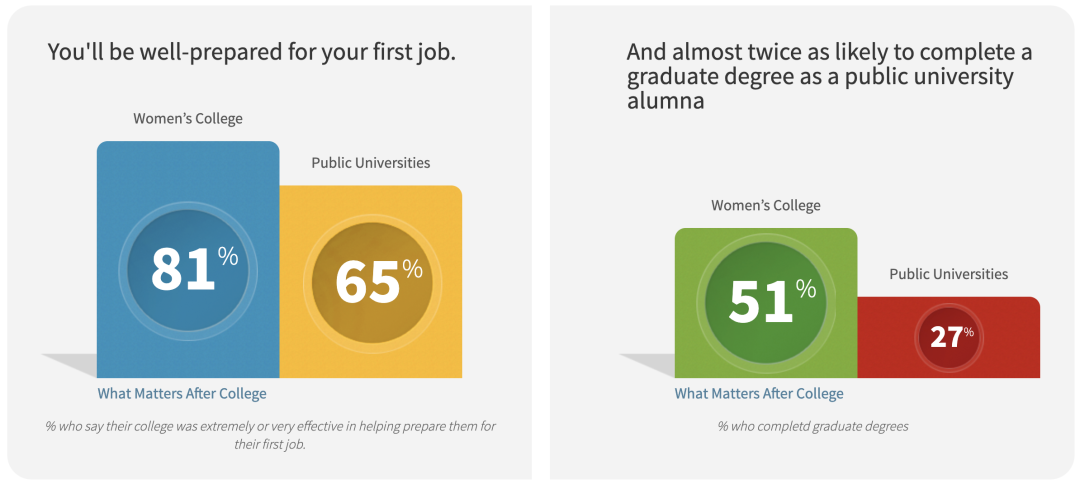Select the blue Women's College bar

[188, 260]
